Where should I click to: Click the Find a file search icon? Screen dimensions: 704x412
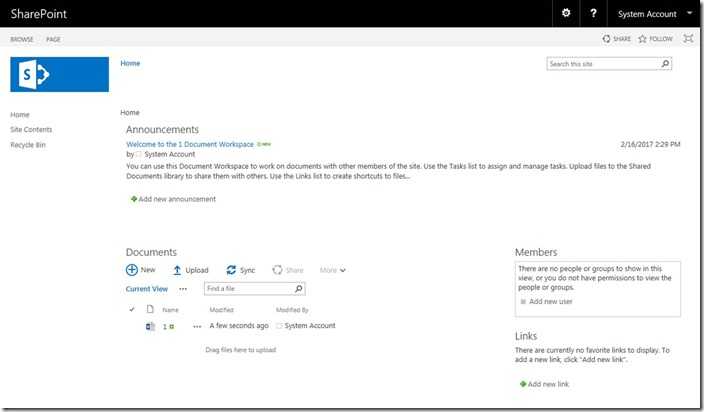[299, 289]
